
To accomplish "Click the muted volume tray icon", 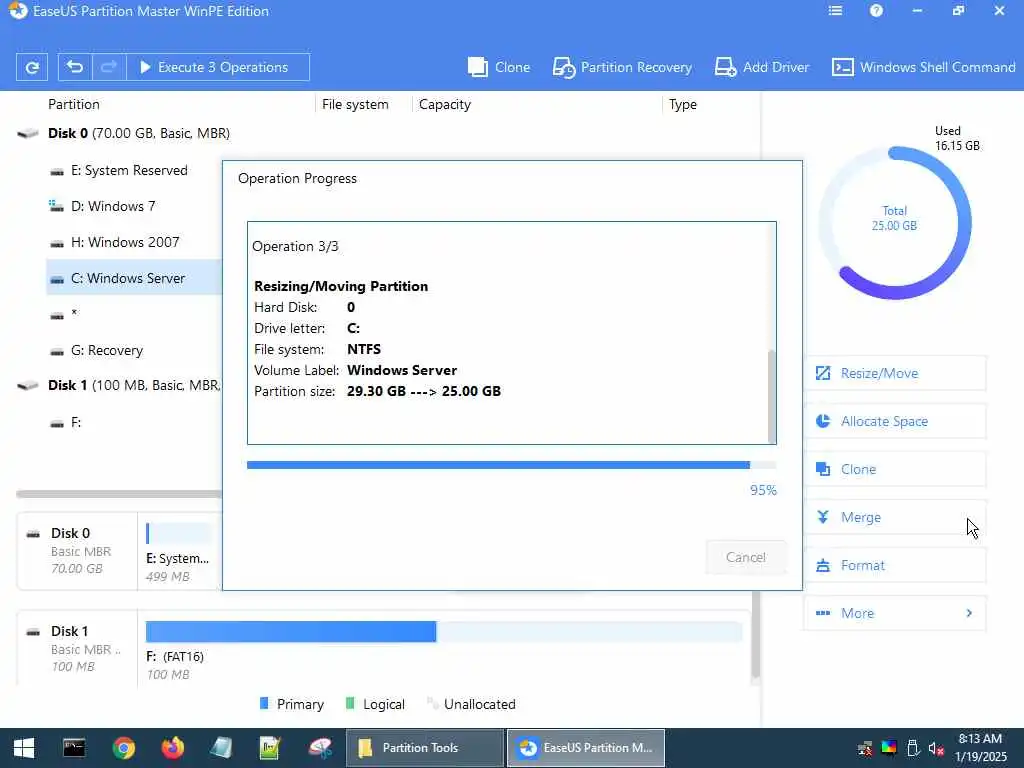I will (x=936, y=749).
